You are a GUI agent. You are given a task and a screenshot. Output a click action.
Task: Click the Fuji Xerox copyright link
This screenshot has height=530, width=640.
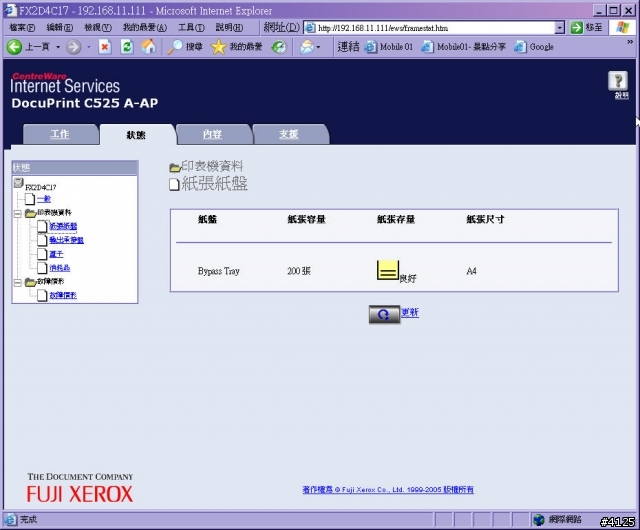point(388,490)
